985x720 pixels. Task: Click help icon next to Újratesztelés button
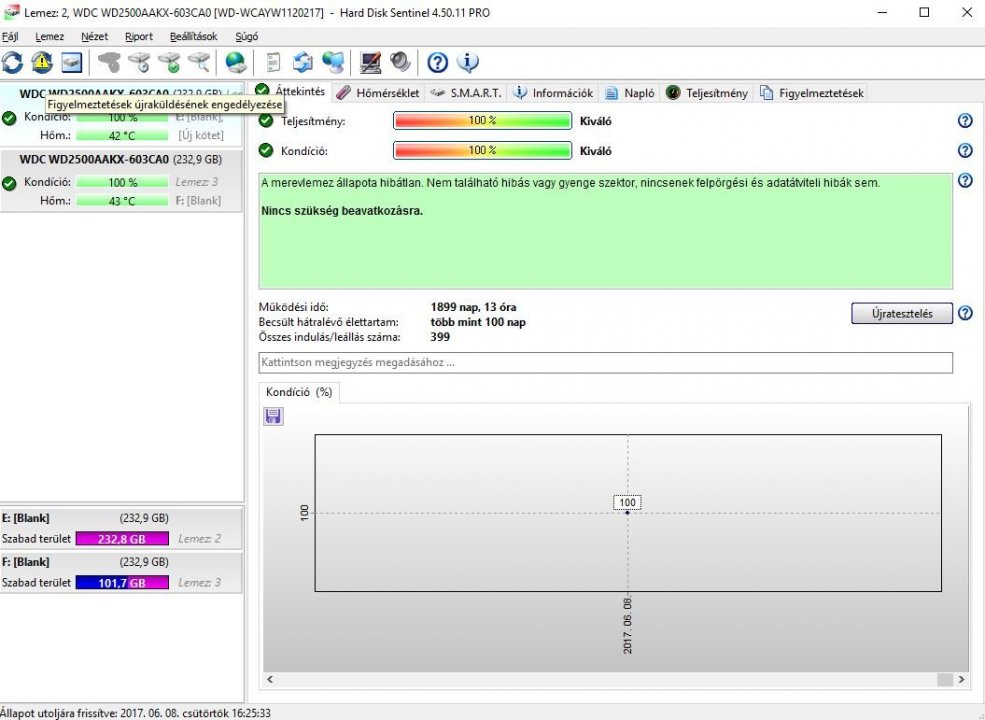tap(965, 313)
